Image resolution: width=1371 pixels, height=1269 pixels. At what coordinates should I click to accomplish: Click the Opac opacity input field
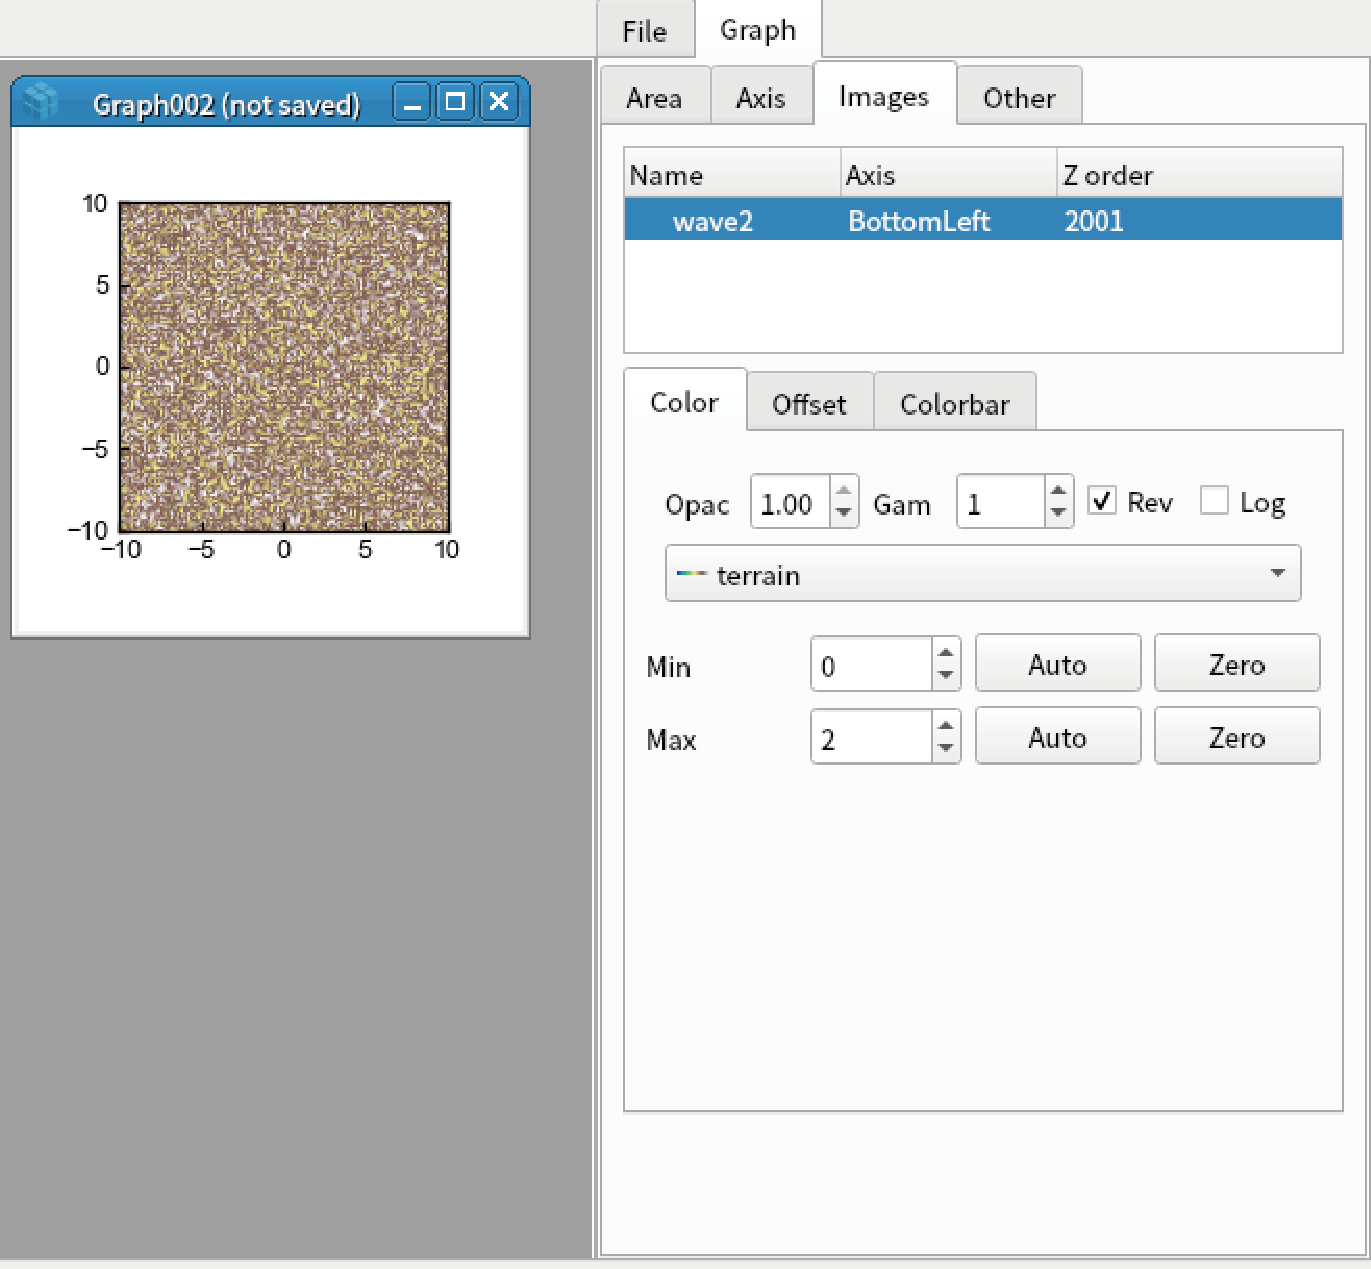tap(790, 502)
